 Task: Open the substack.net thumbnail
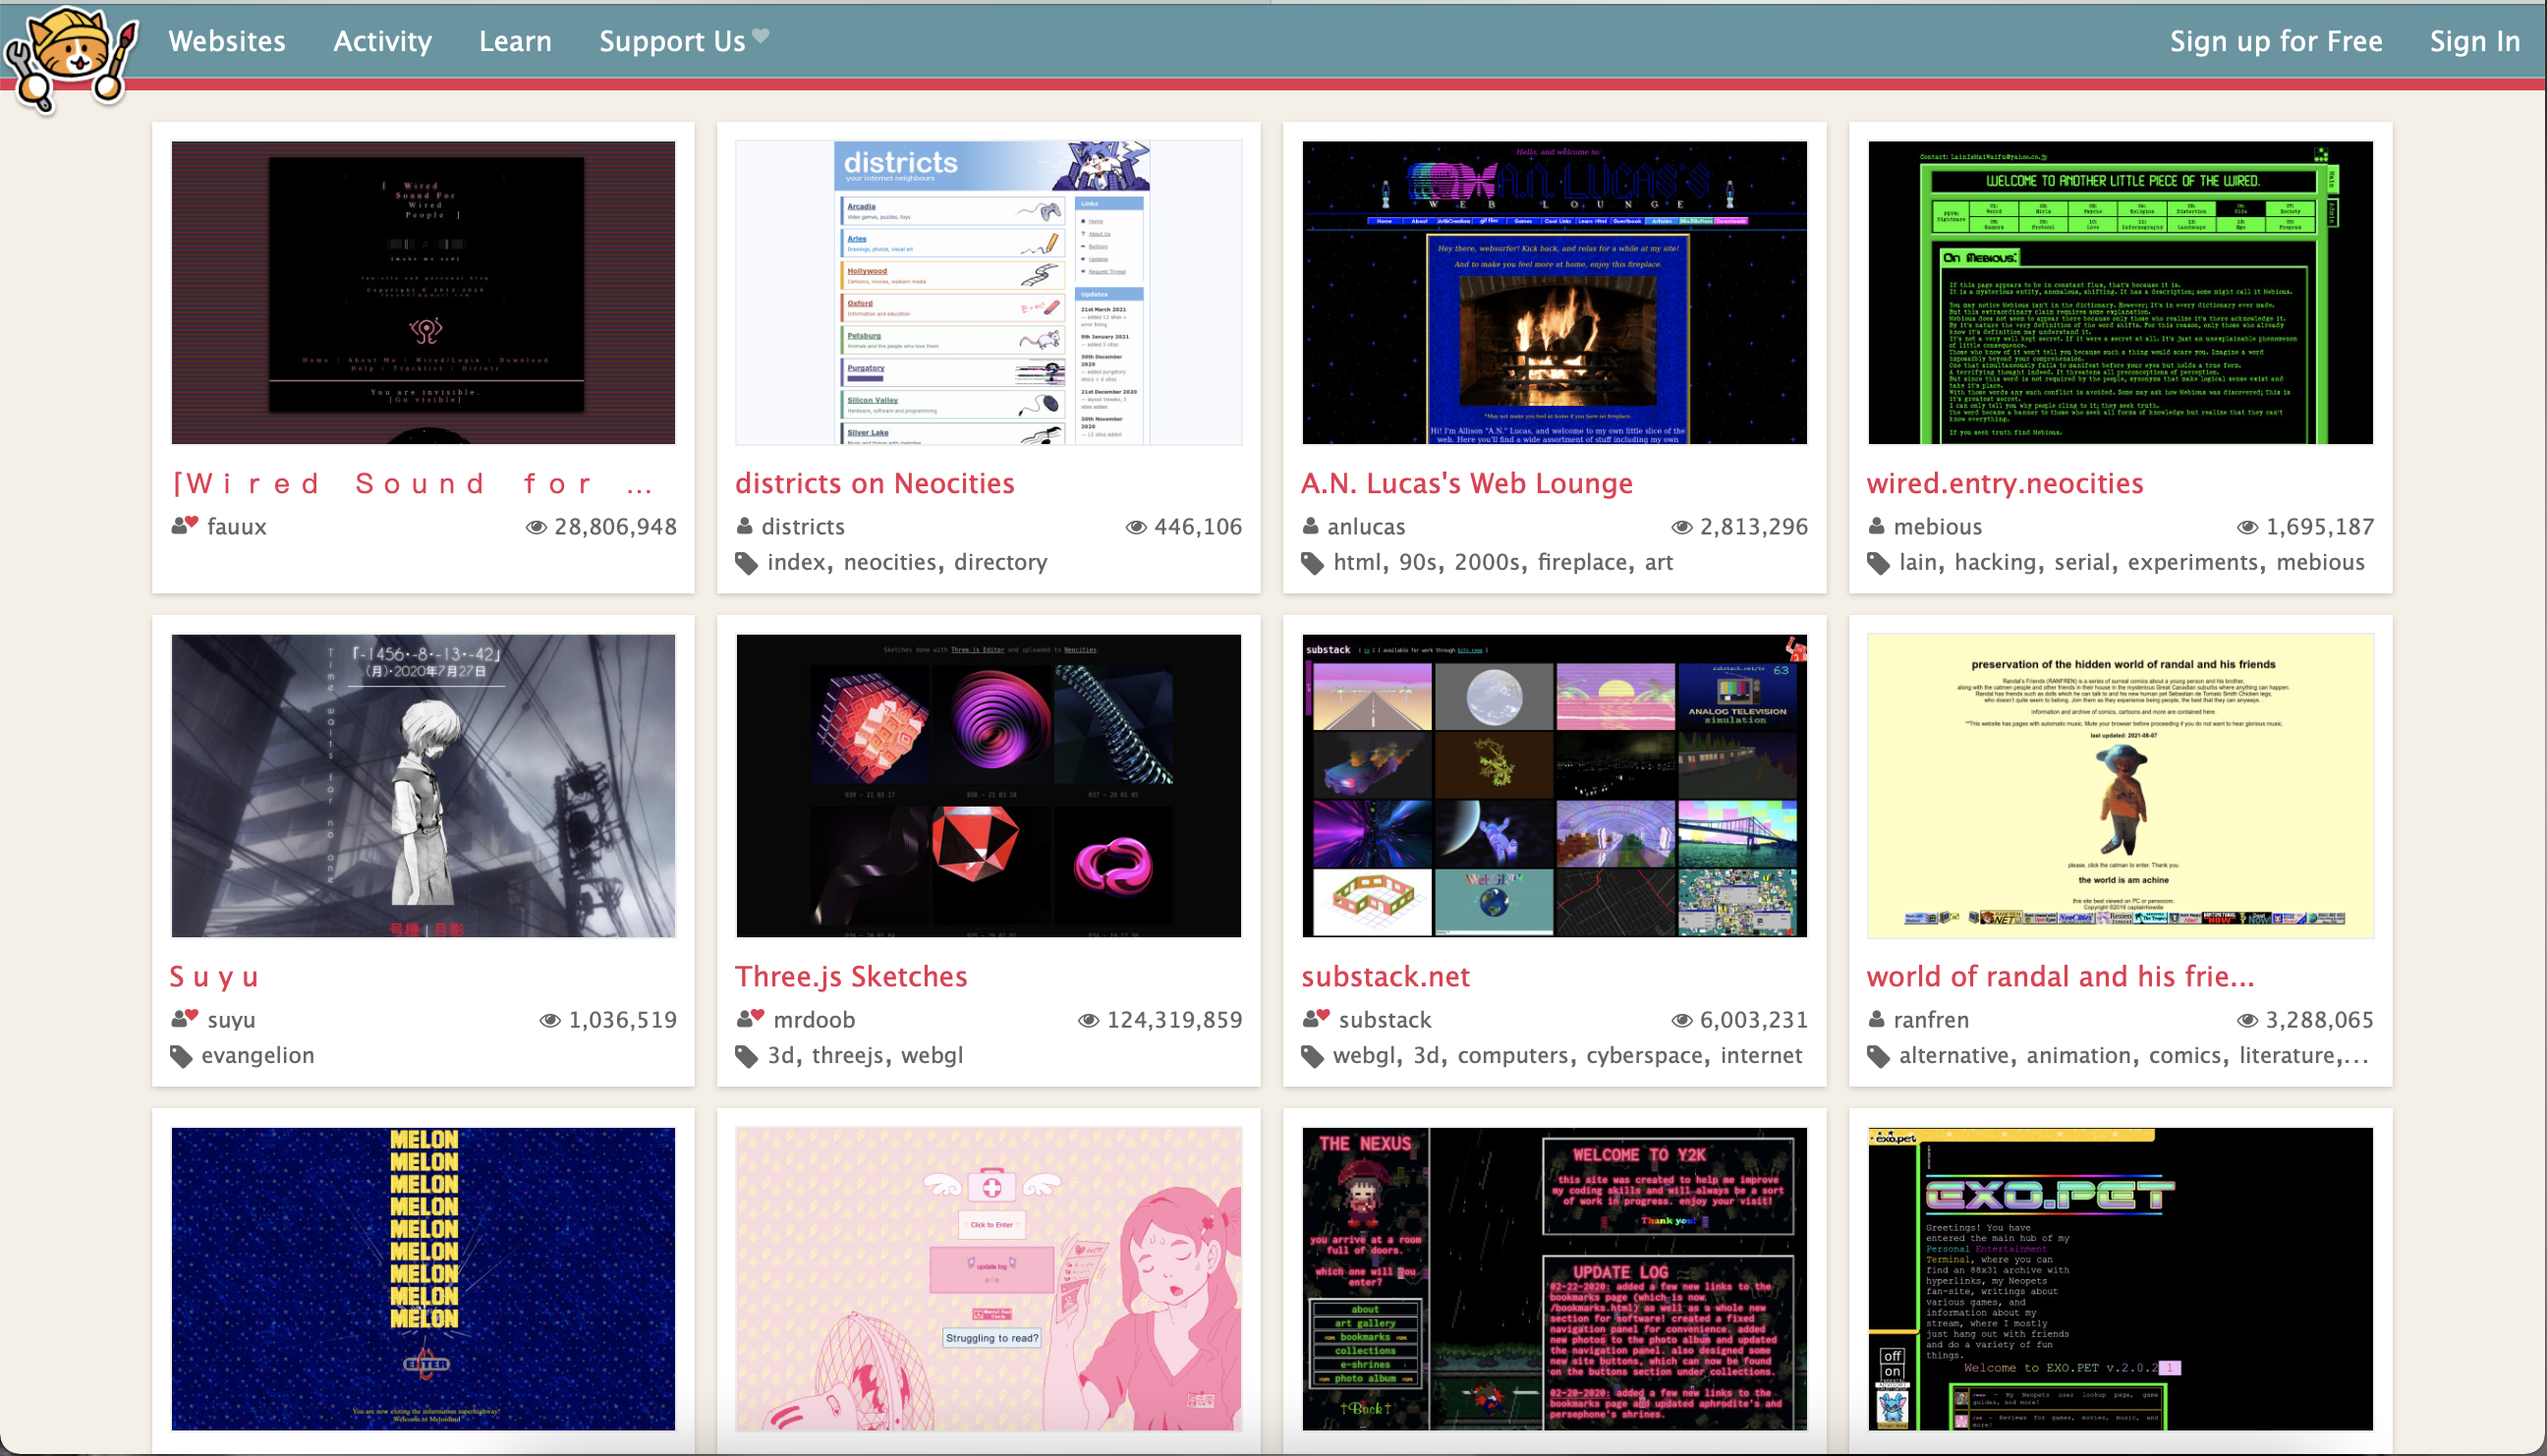click(x=1554, y=785)
